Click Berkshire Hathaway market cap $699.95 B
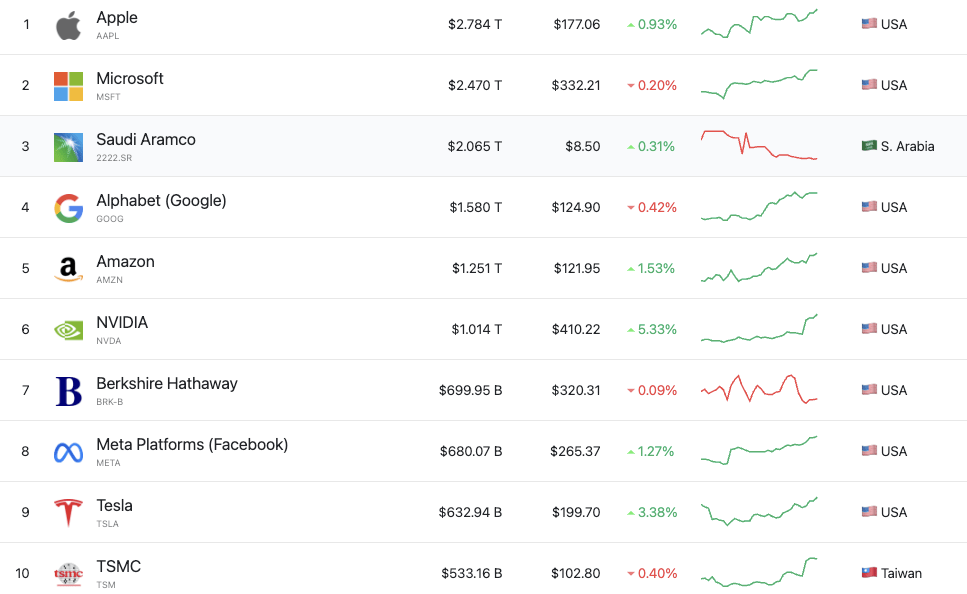This screenshot has height=594, width=967. point(471,391)
